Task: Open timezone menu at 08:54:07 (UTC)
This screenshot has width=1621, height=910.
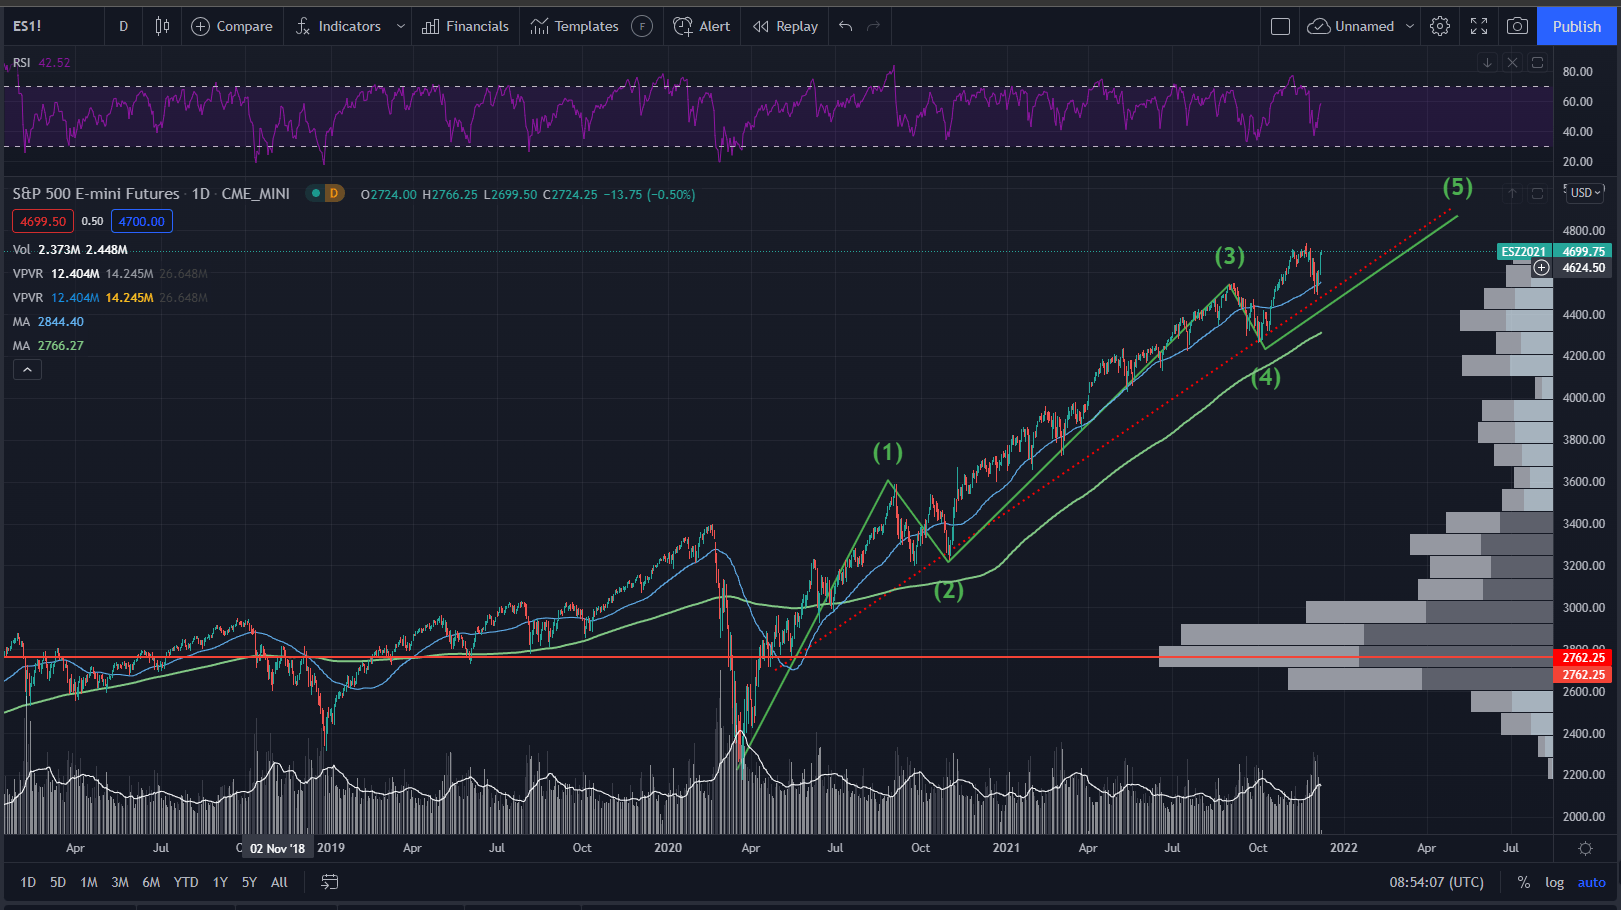Action: (x=1436, y=882)
